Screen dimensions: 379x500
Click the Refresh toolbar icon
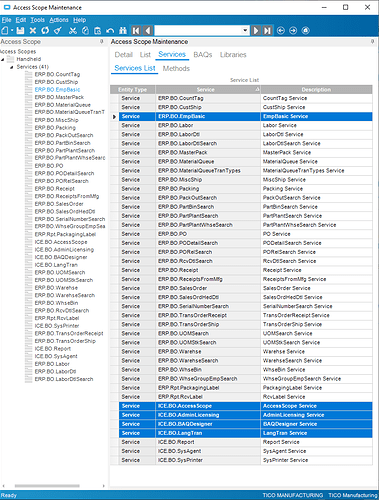tap(45, 31)
